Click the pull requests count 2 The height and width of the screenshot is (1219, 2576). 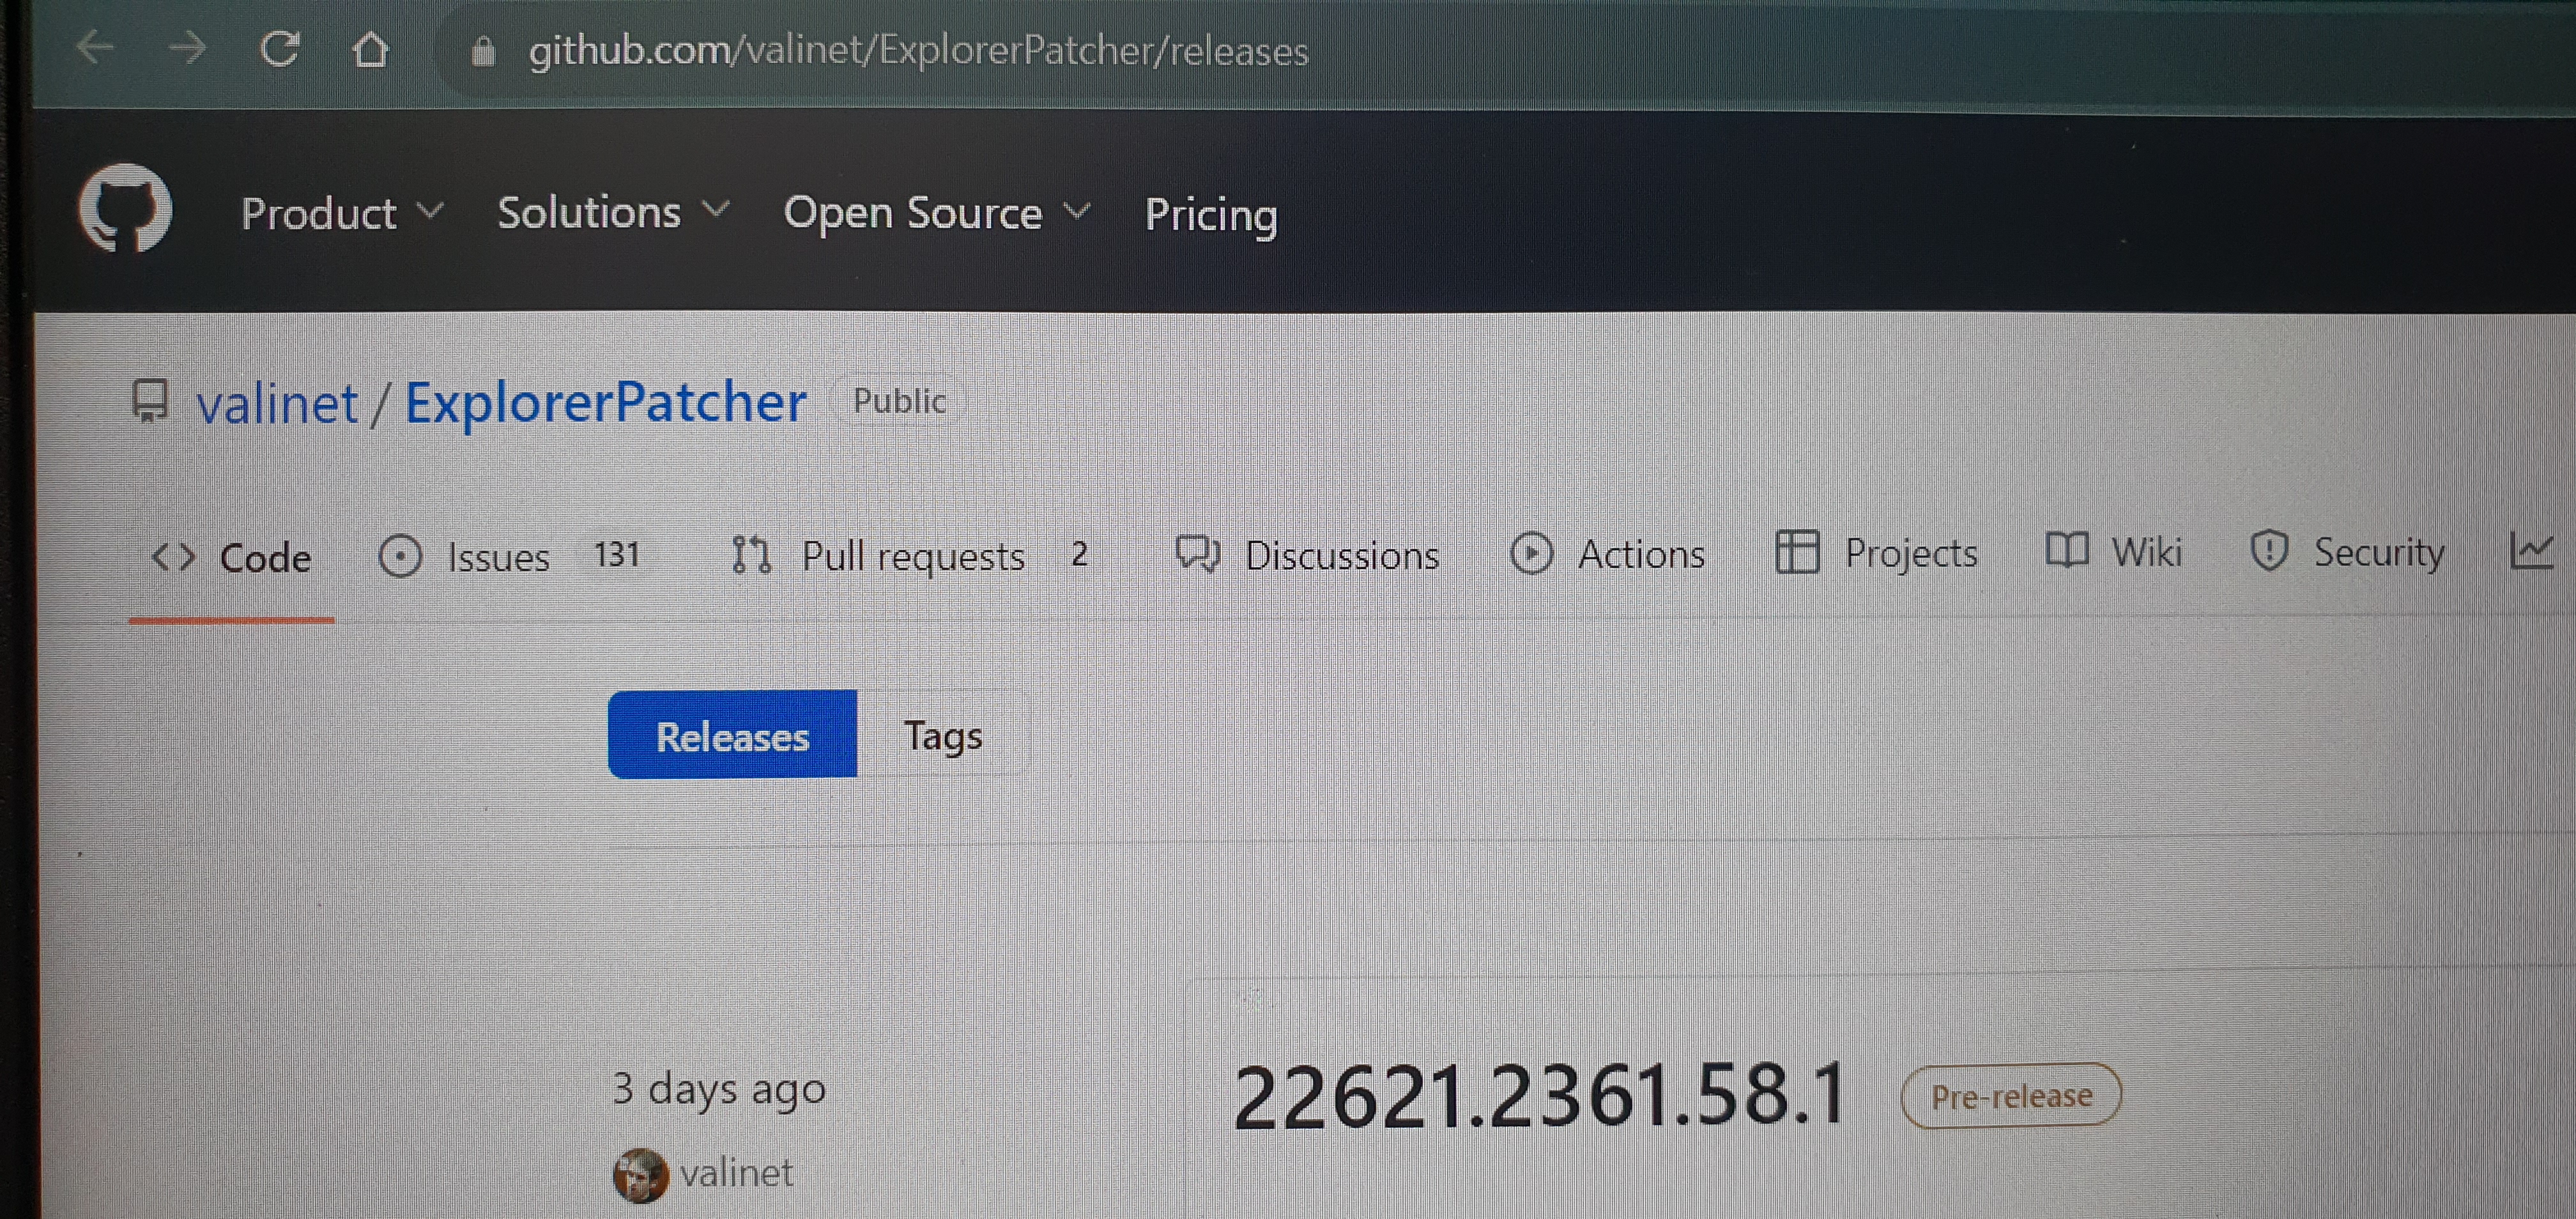1079,553
